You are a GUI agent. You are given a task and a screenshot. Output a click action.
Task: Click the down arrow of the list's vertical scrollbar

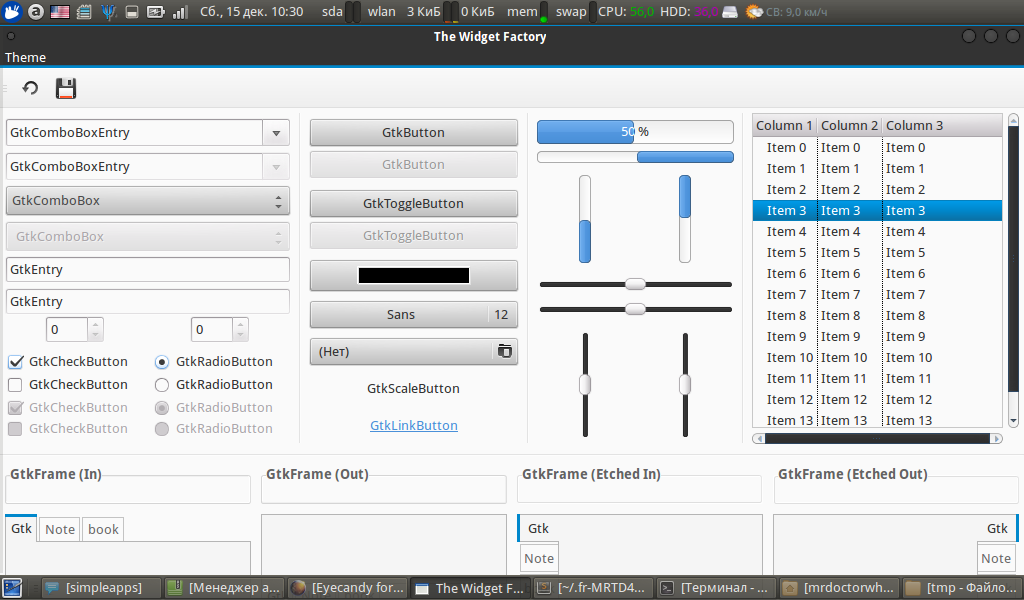pyautogui.click(x=1013, y=422)
